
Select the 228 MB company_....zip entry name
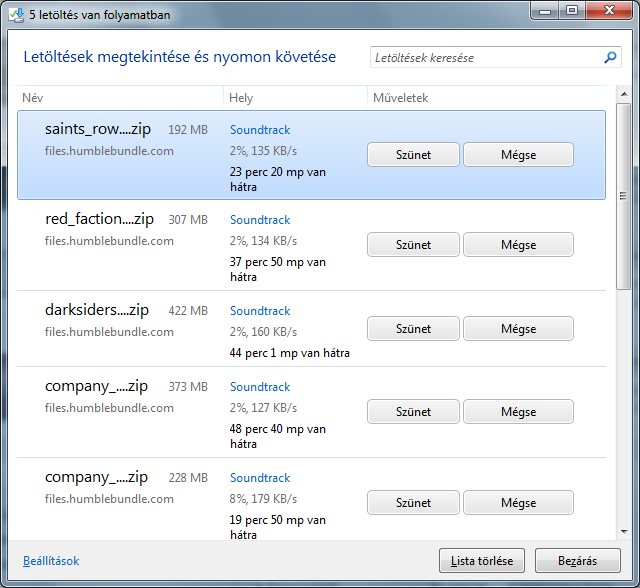[x=96, y=477]
